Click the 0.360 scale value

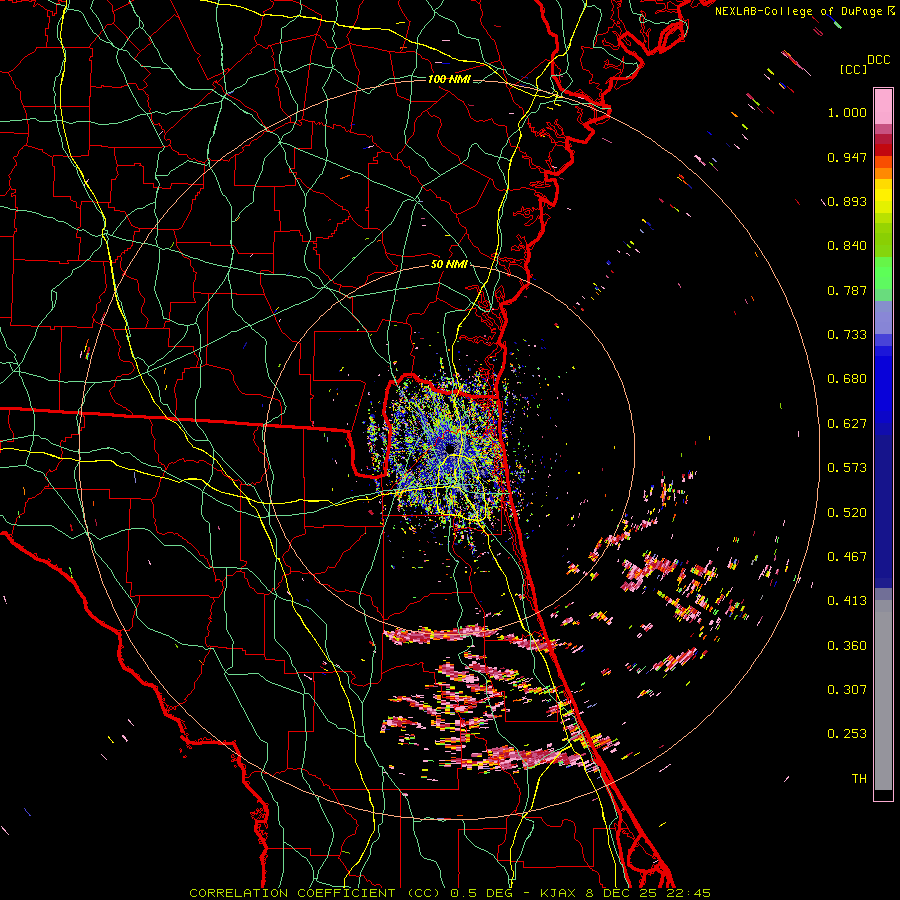847,646
